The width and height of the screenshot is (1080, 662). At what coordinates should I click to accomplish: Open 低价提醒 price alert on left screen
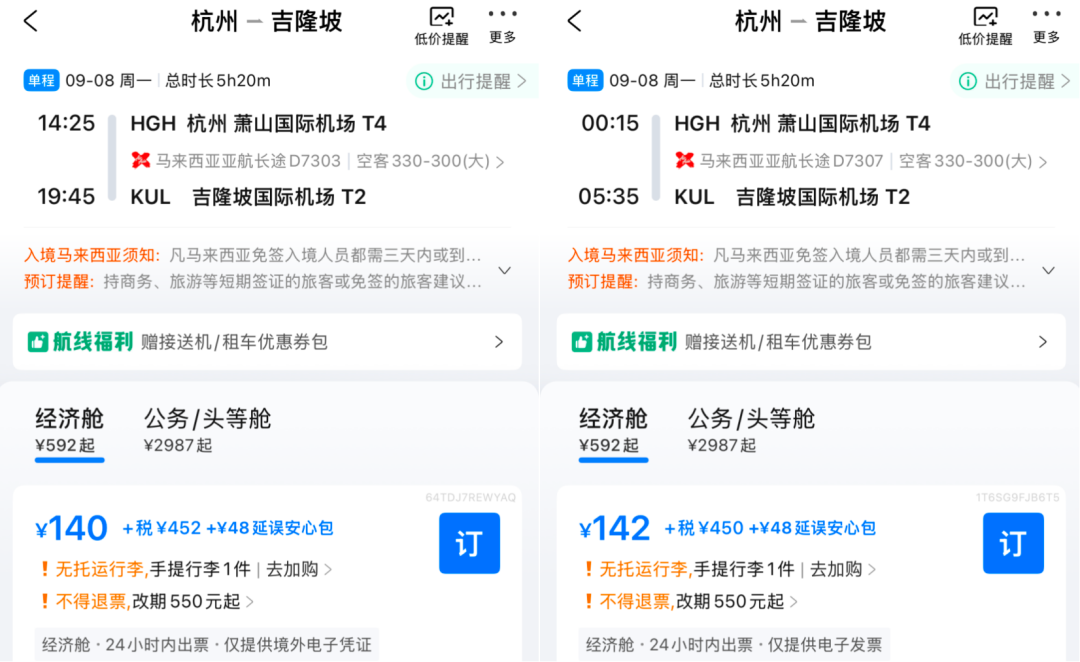441,27
